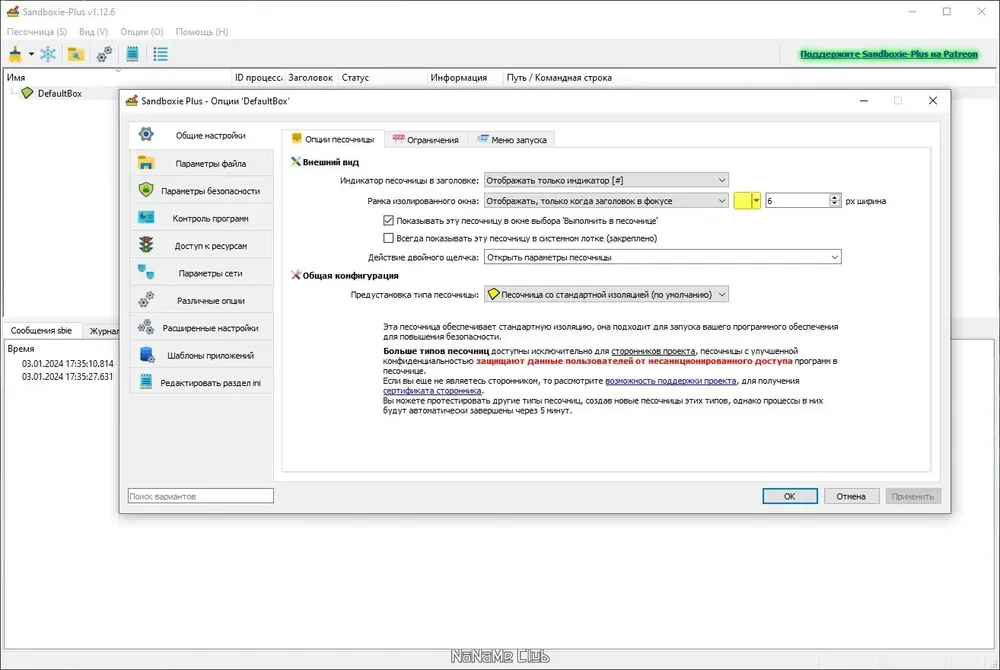Decrease border width with spinner down arrow
The image size is (1000, 670).
click(x=834, y=204)
